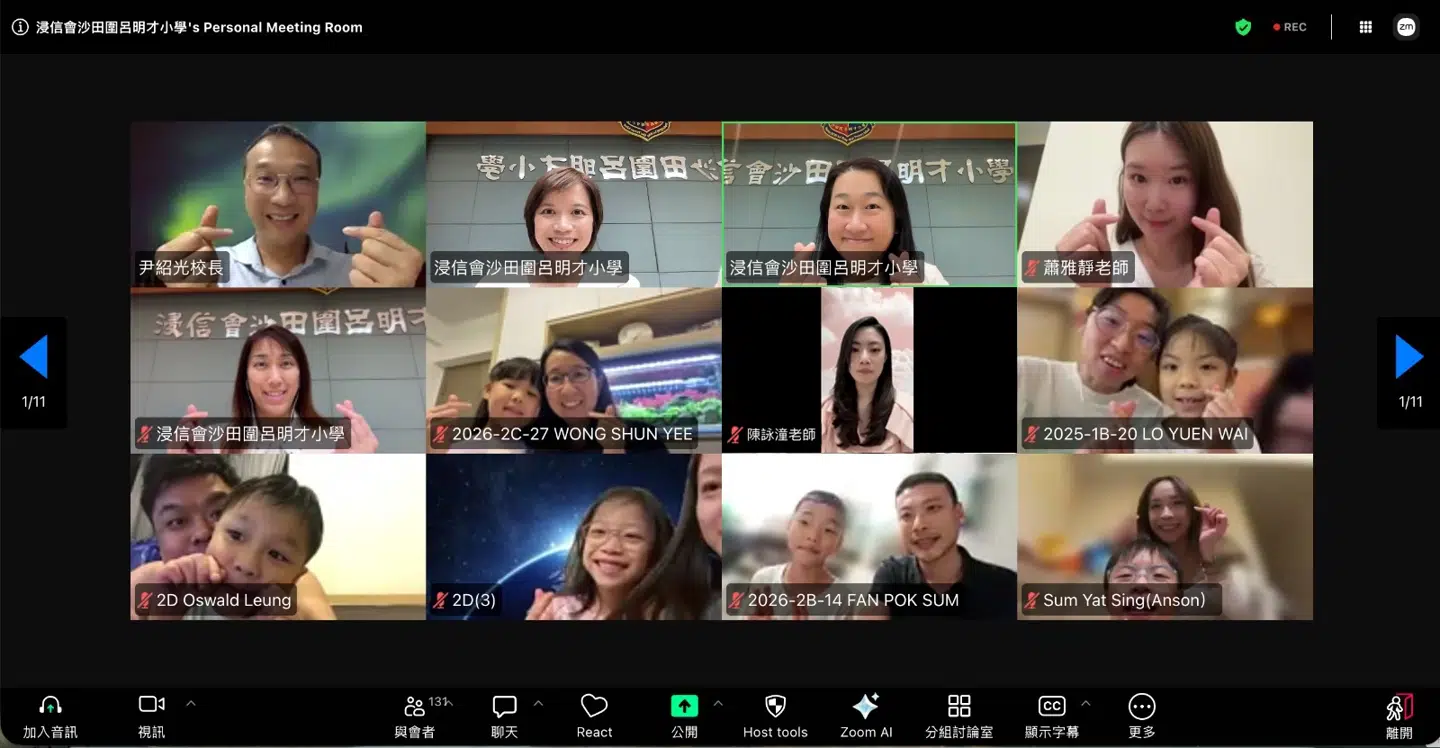The width and height of the screenshot is (1440, 748).
Task: Open the React heart icon
Action: [594, 706]
